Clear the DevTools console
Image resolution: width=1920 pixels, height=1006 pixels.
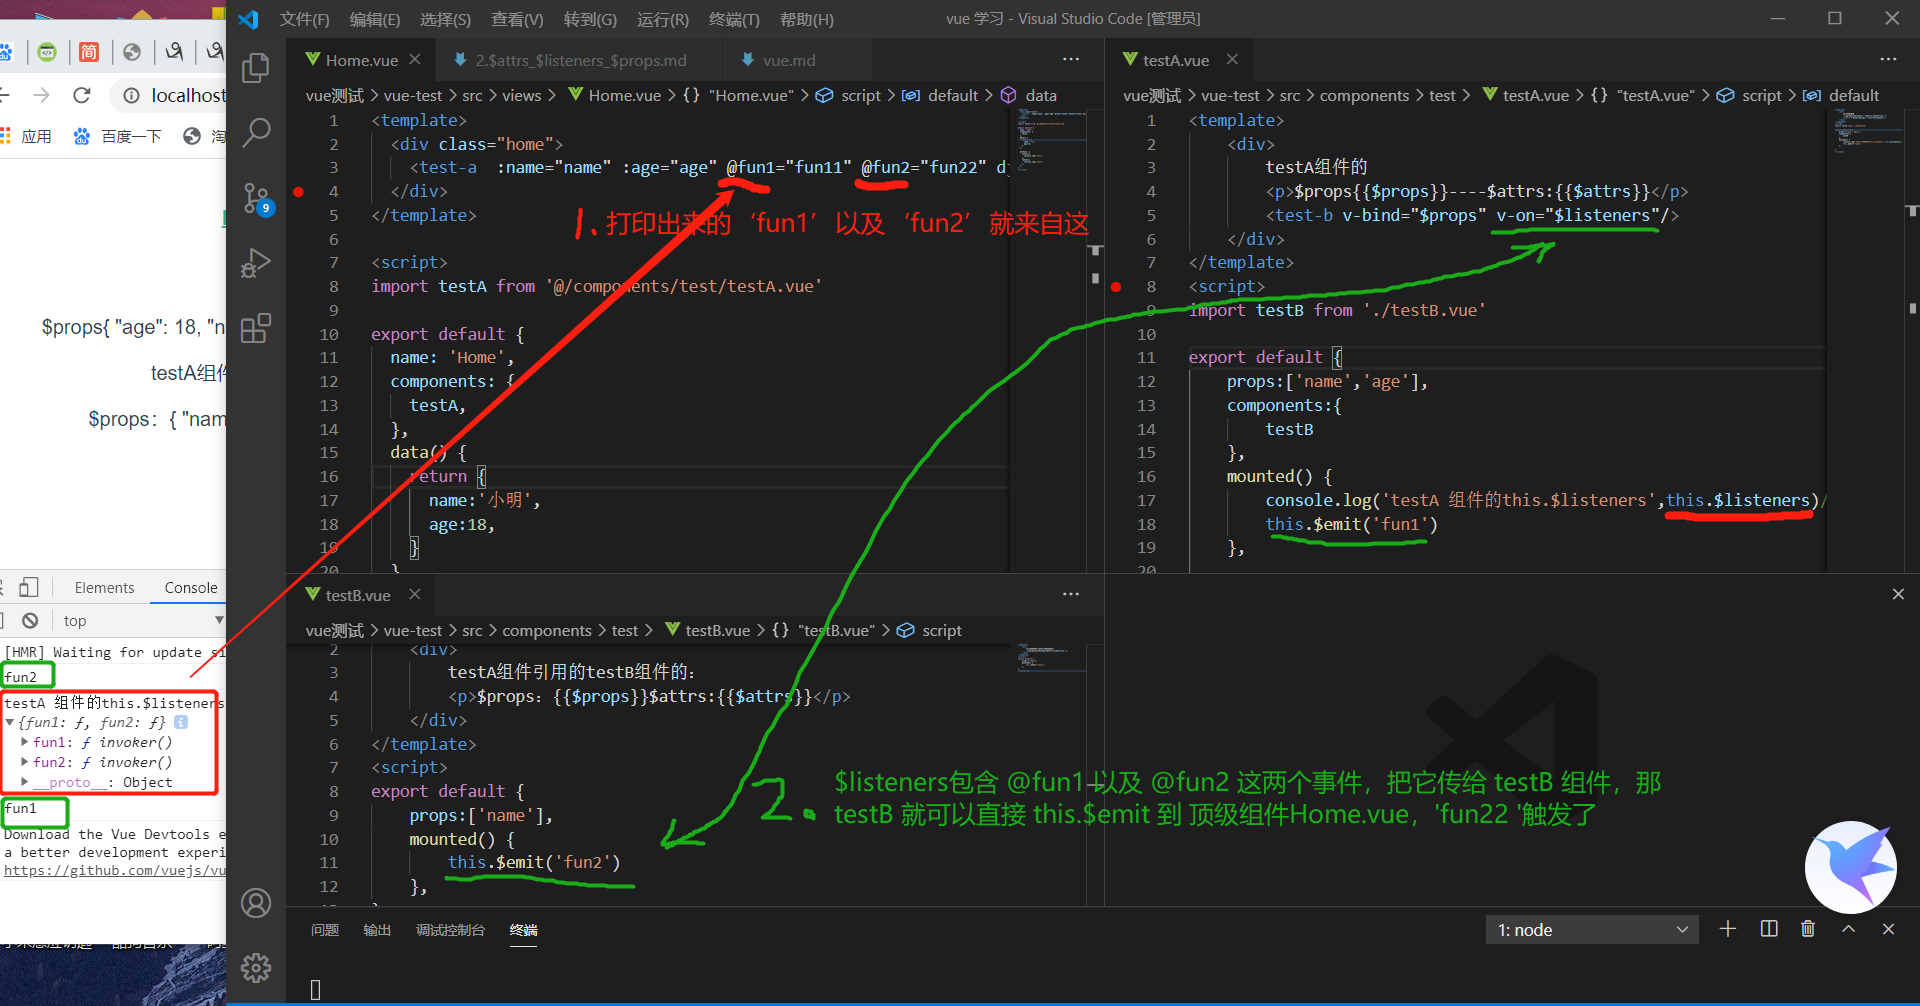pos(30,620)
